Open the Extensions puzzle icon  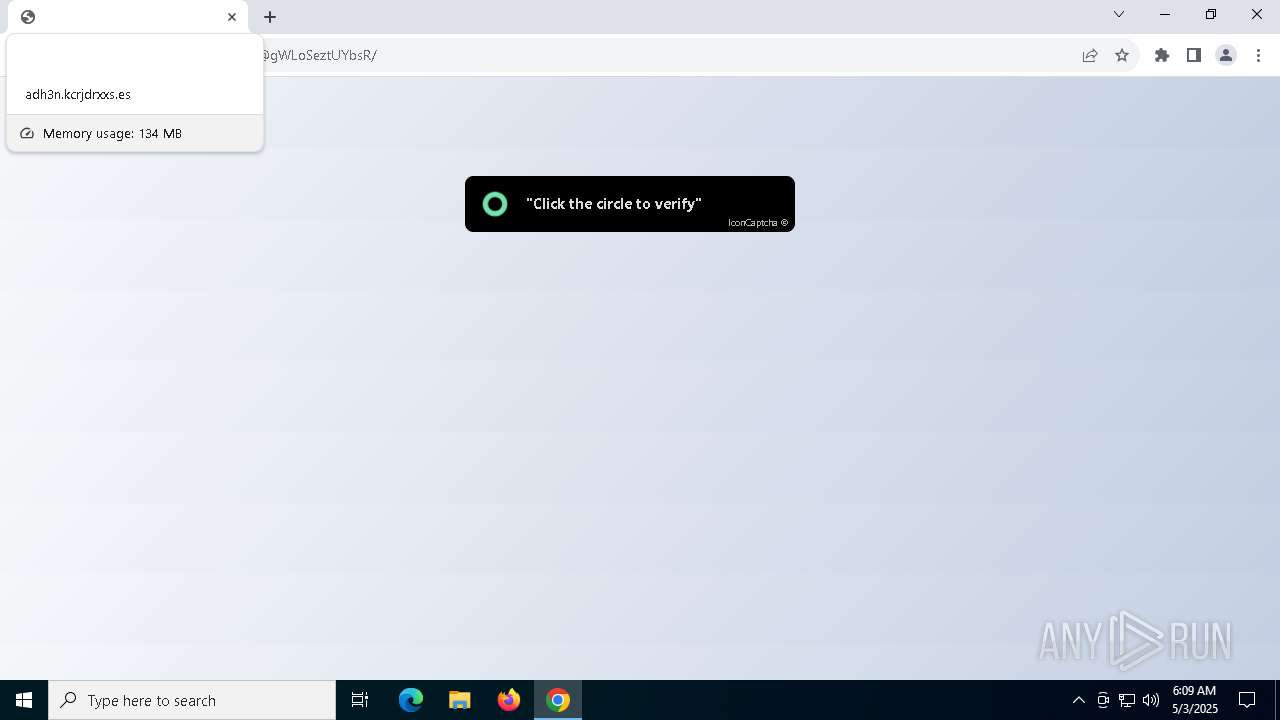coord(1162,55)
